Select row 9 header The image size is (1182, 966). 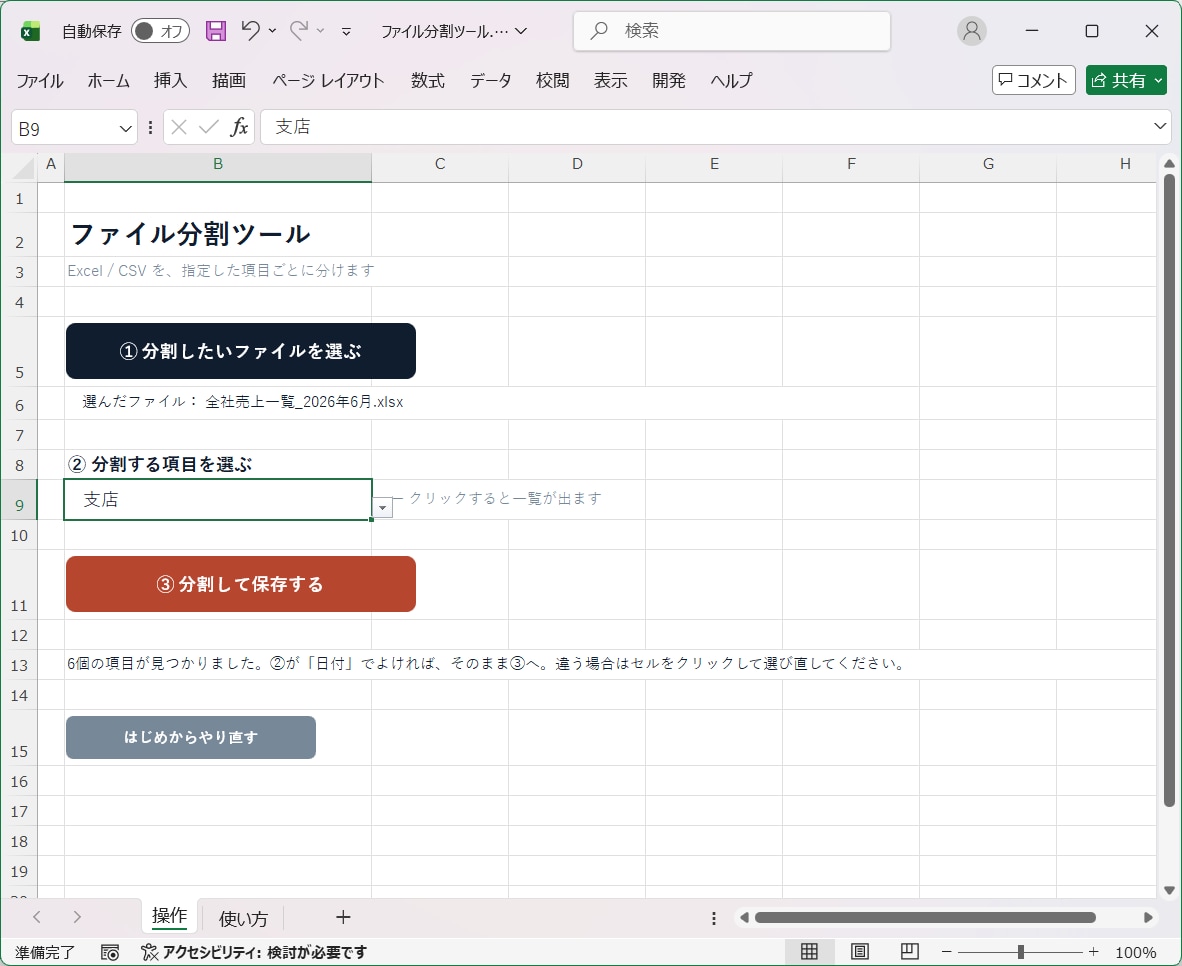click(20, 500)
